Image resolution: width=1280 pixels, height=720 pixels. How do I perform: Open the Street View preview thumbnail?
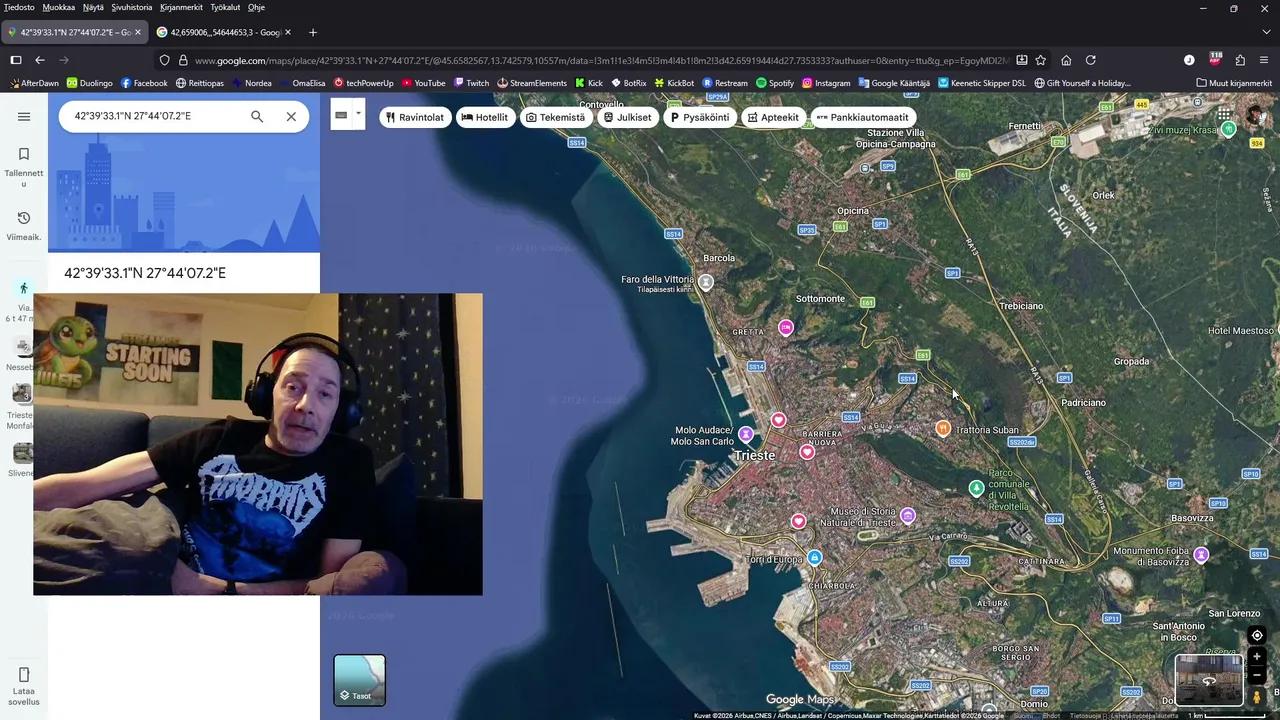(x=1208, y=680)
